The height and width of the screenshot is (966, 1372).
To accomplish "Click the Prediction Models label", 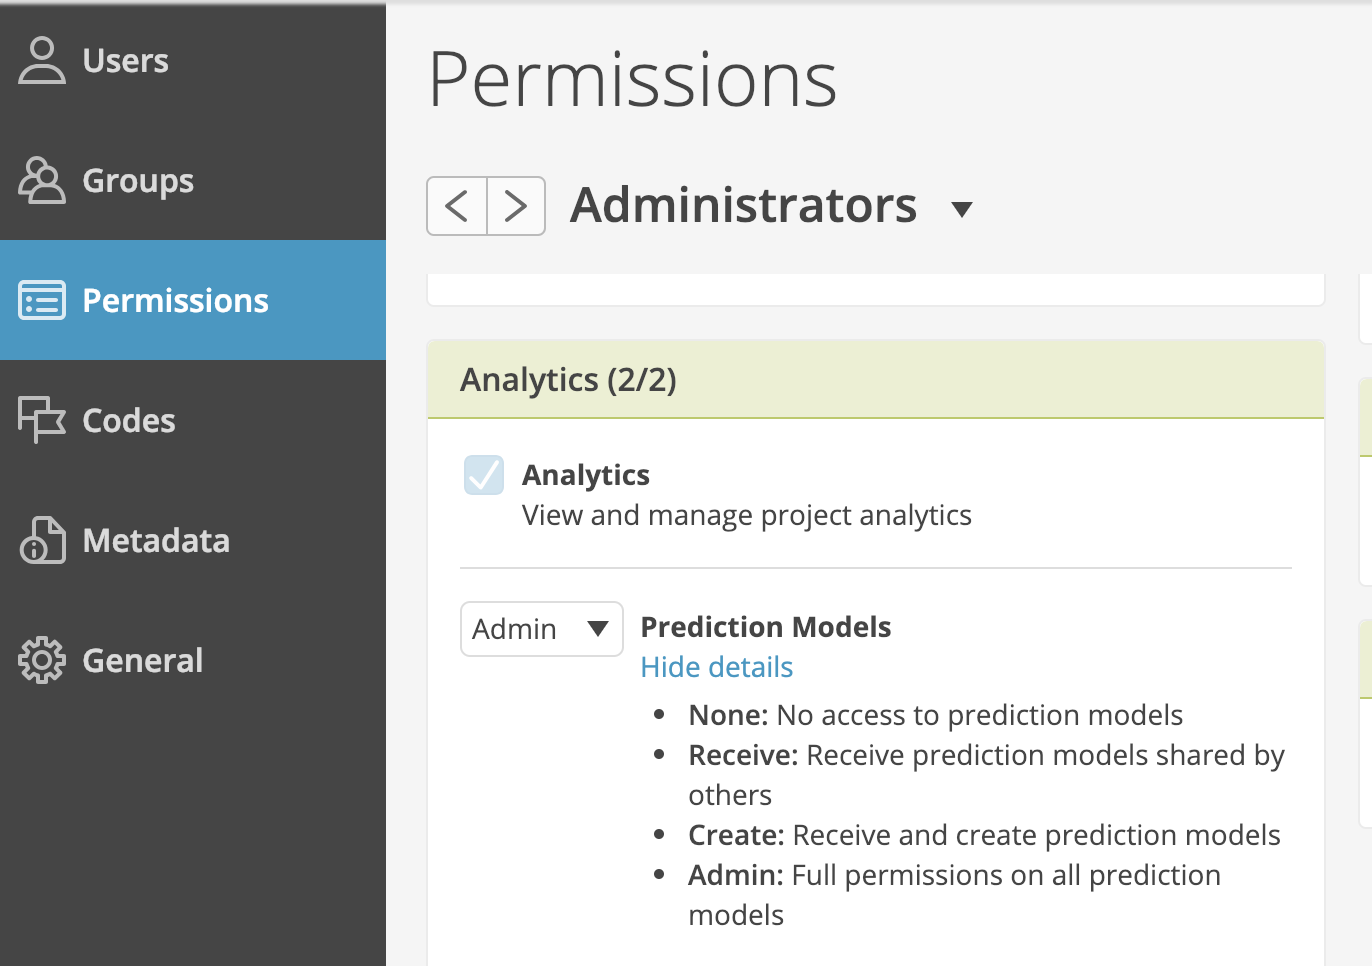I will tap(766, 627).
